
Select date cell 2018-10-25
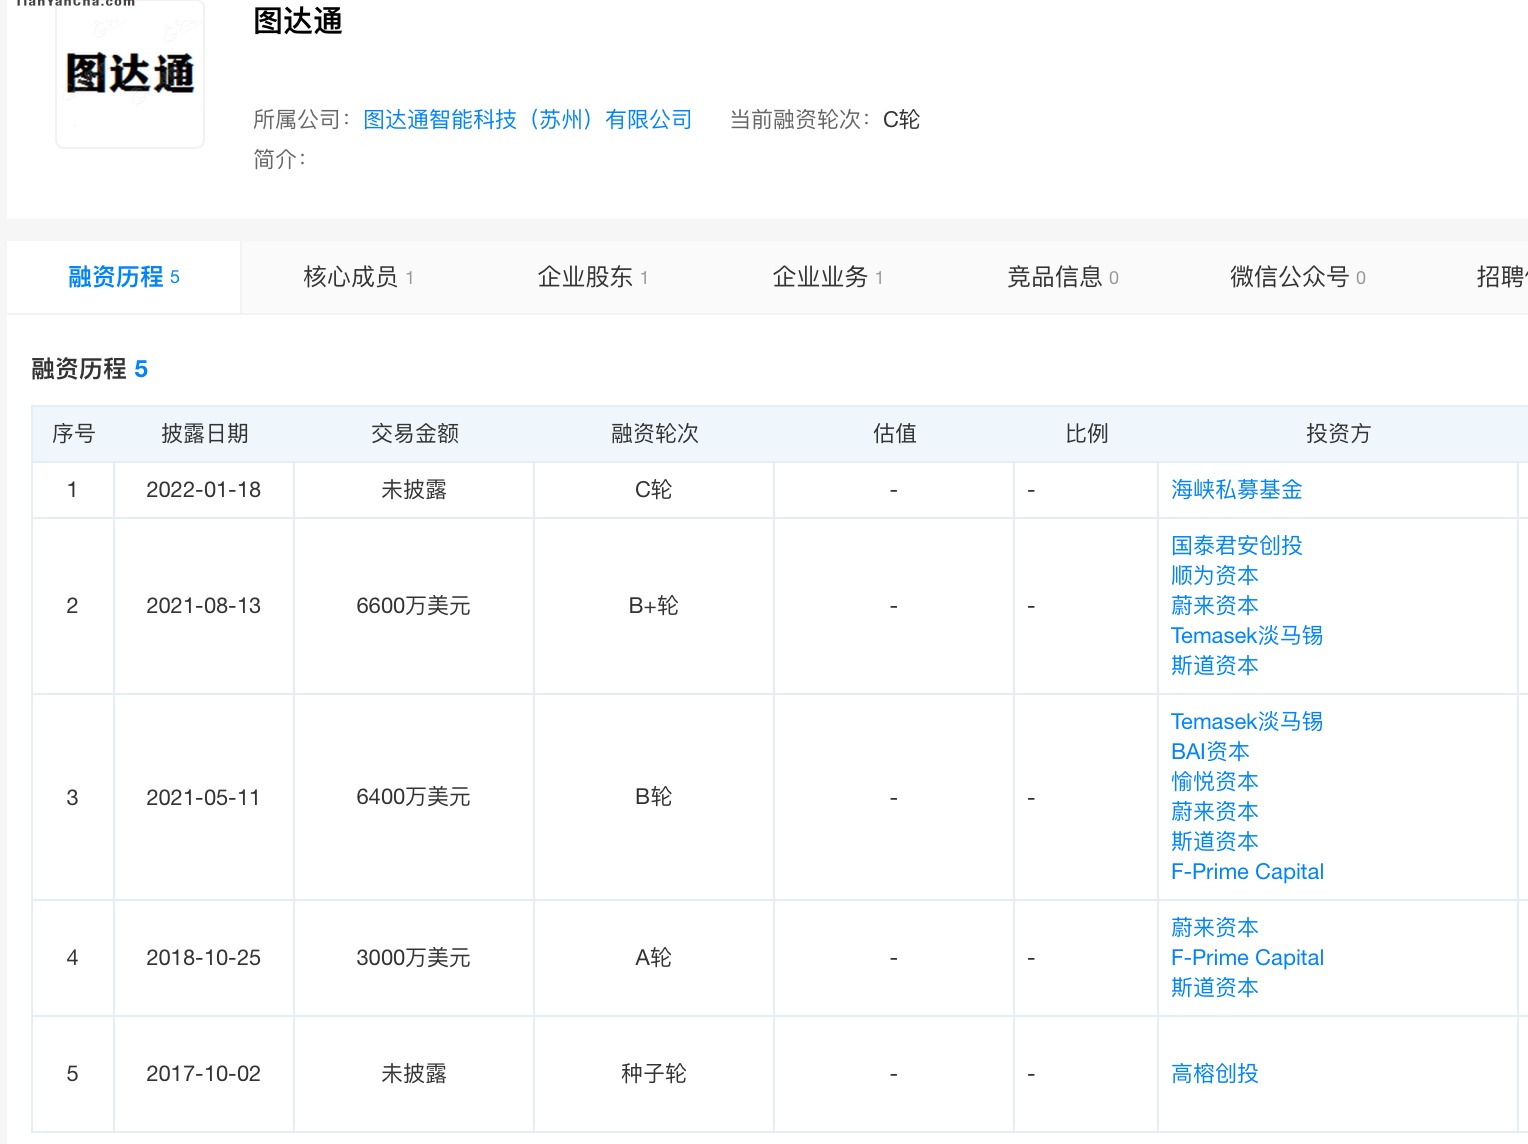tap(204, 958)
